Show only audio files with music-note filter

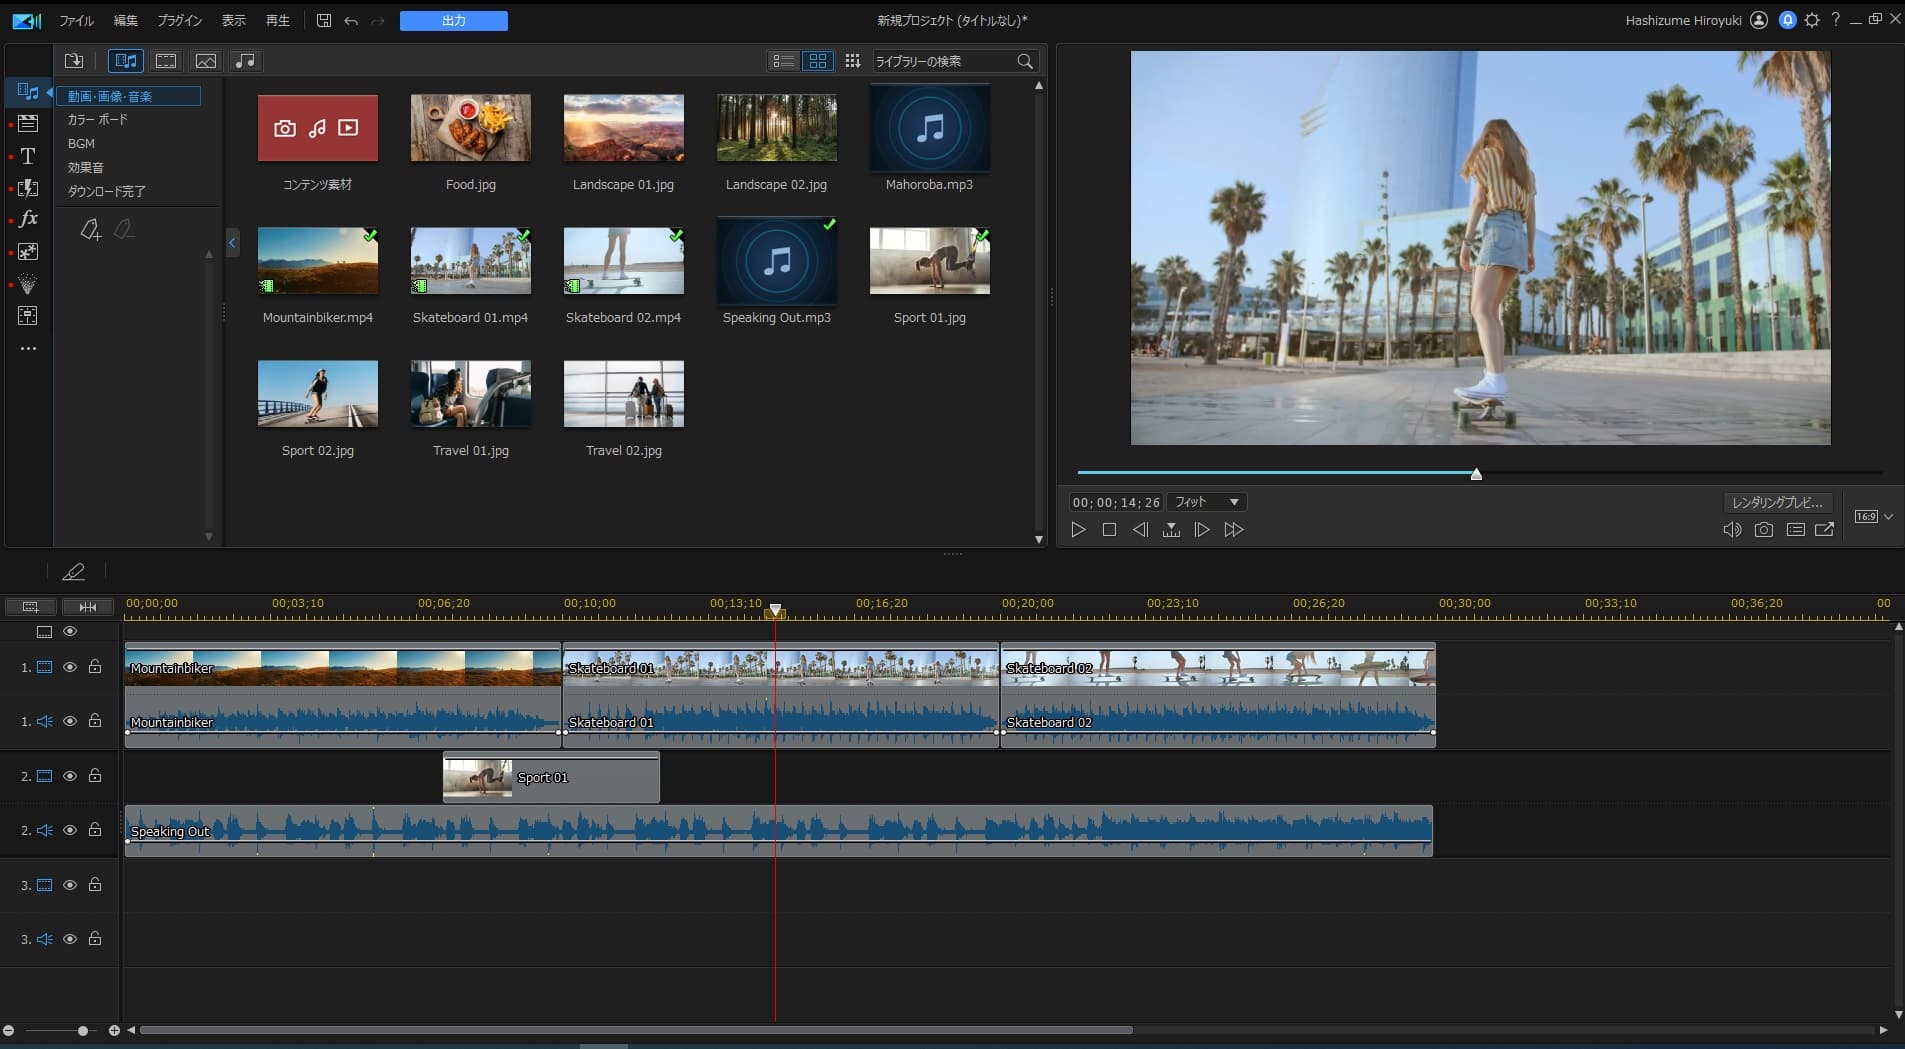click(x=245, y=61)
